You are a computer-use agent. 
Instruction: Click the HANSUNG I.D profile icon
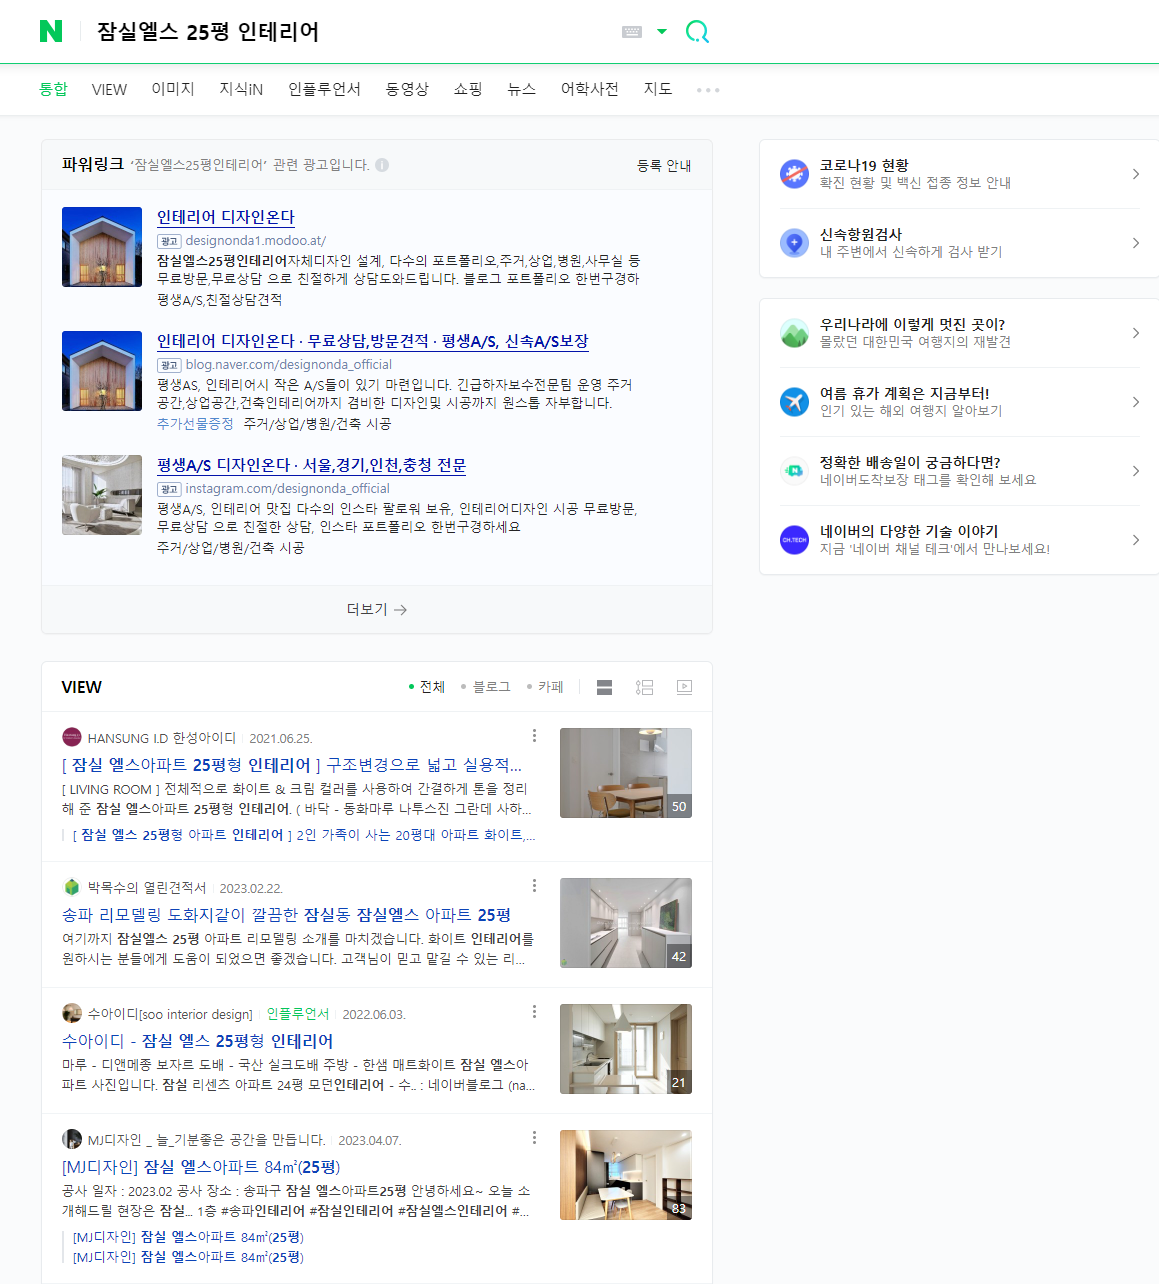[x=72, y=738]
